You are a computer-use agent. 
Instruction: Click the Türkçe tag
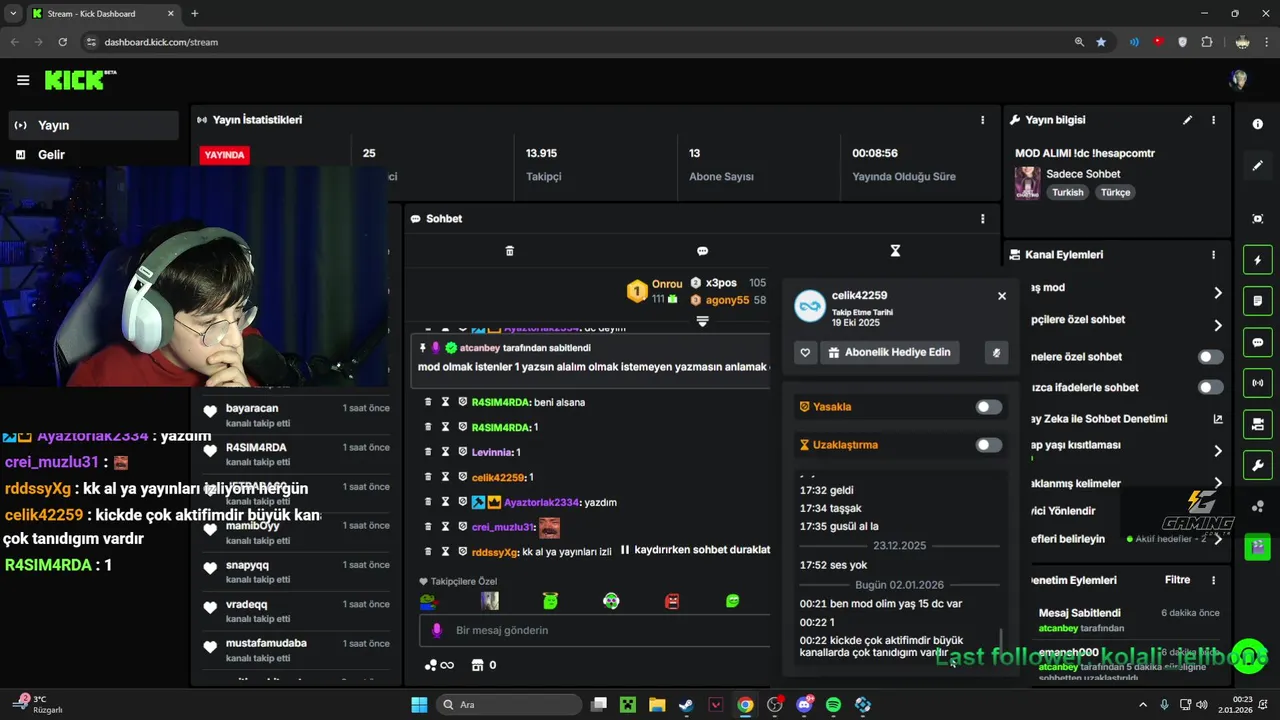(1115, 192)
